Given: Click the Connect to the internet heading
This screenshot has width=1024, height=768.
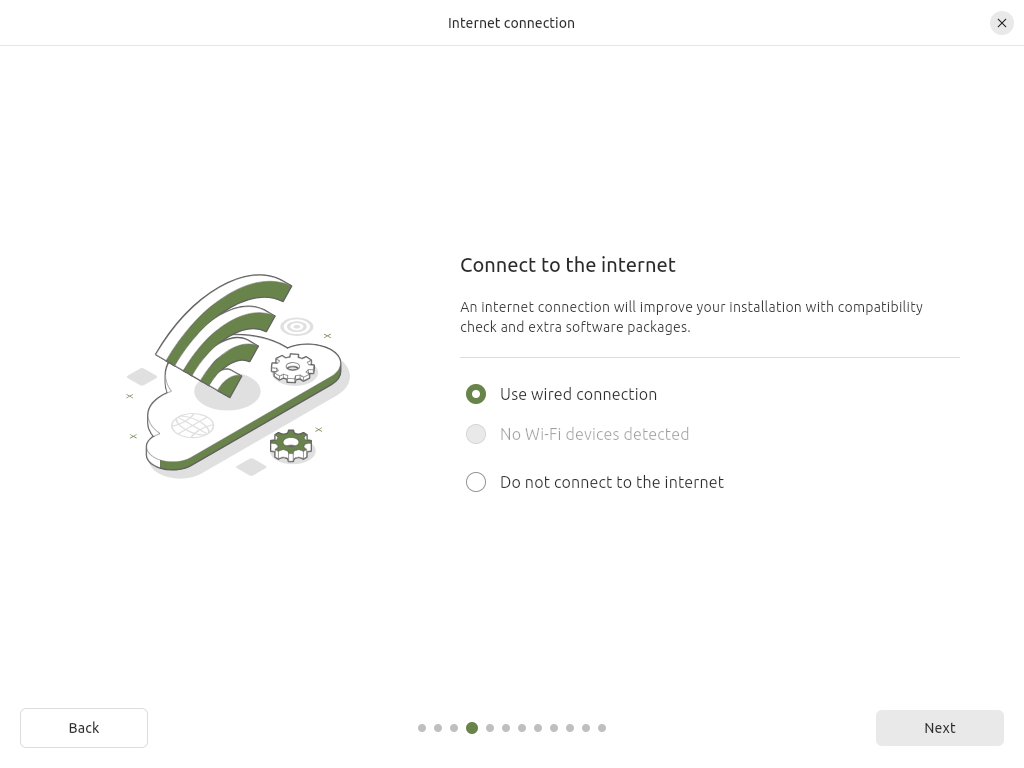Looking at the screenshot, I should point(567,265).
